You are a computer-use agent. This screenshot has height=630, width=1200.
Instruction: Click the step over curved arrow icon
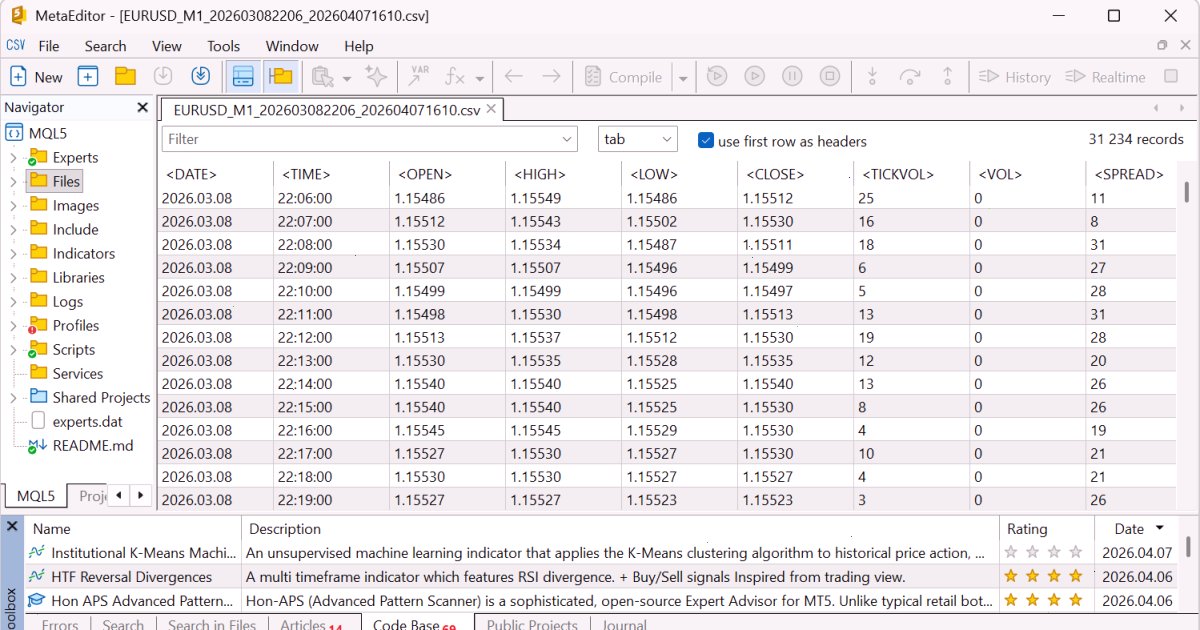coord(910,77)
